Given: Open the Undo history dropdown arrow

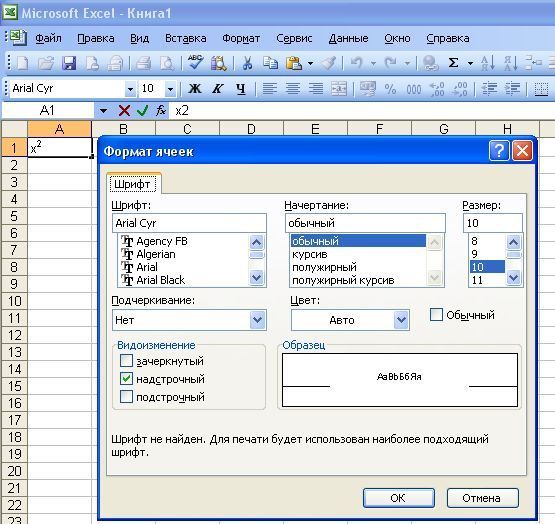Looking at the screenshot, I should point(373,64).
